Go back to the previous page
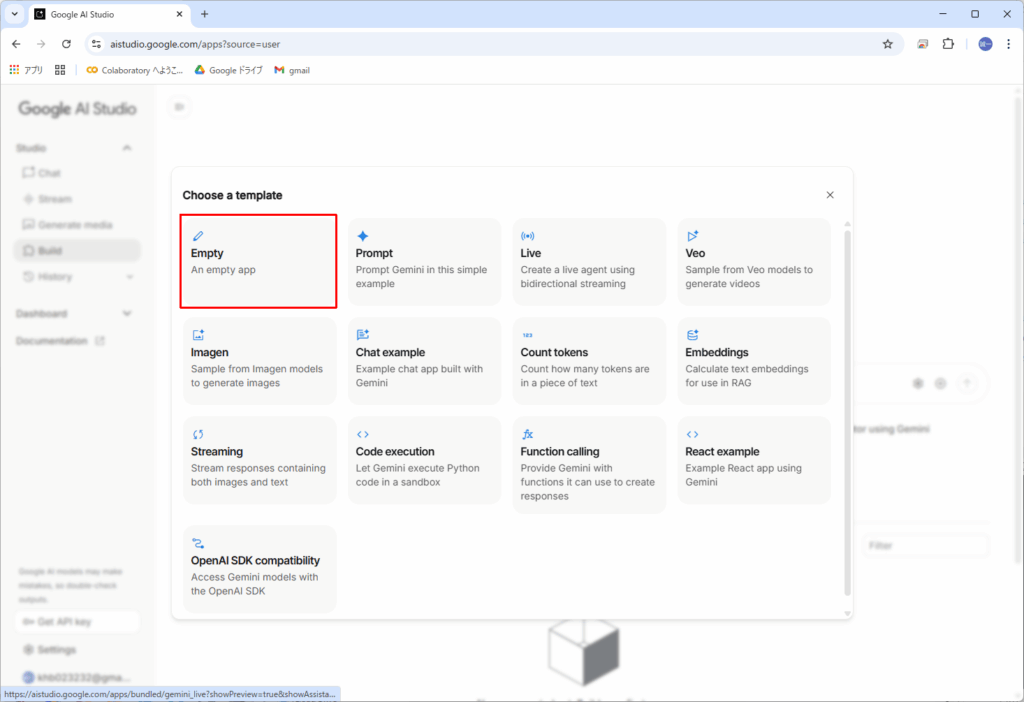The height and width of the screenshot is (702, 1024). click(16, 44)
